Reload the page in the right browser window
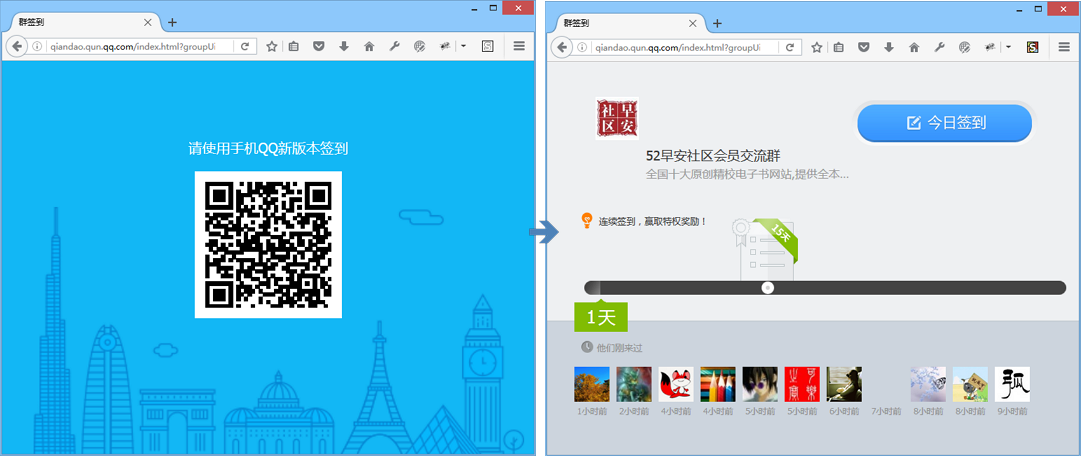This screenshot has width=1082, height=456. tap(789, 46)
